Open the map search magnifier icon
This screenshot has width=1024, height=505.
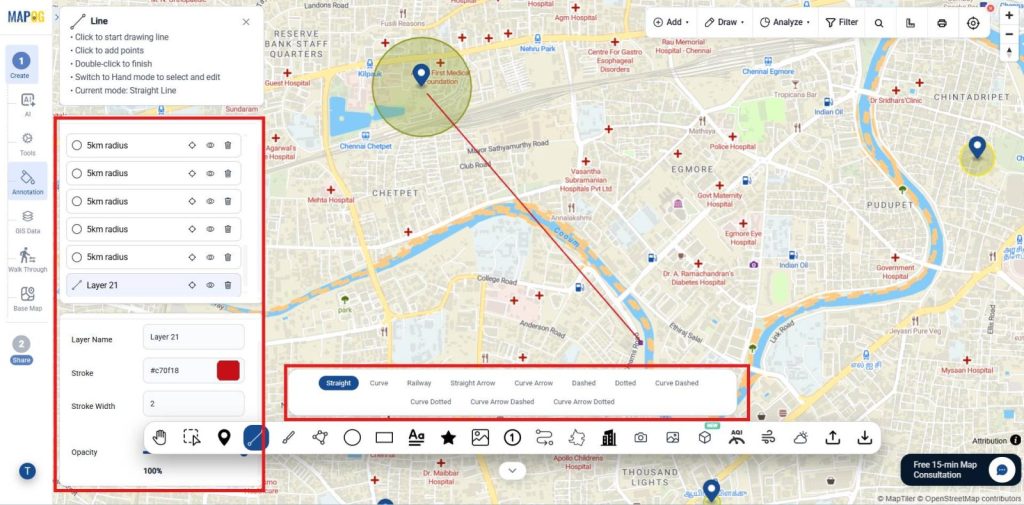pos(879,23)
